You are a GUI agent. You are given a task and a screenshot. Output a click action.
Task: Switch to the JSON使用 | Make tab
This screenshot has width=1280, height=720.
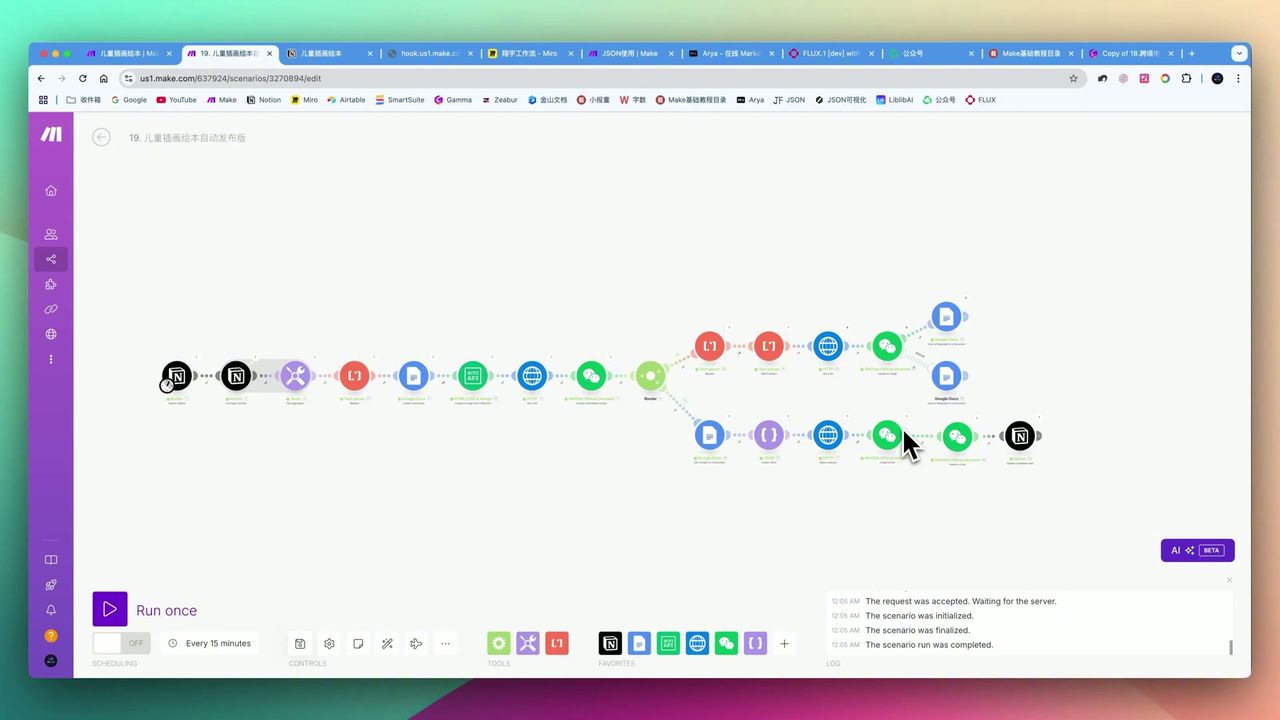tap(628, 53)
